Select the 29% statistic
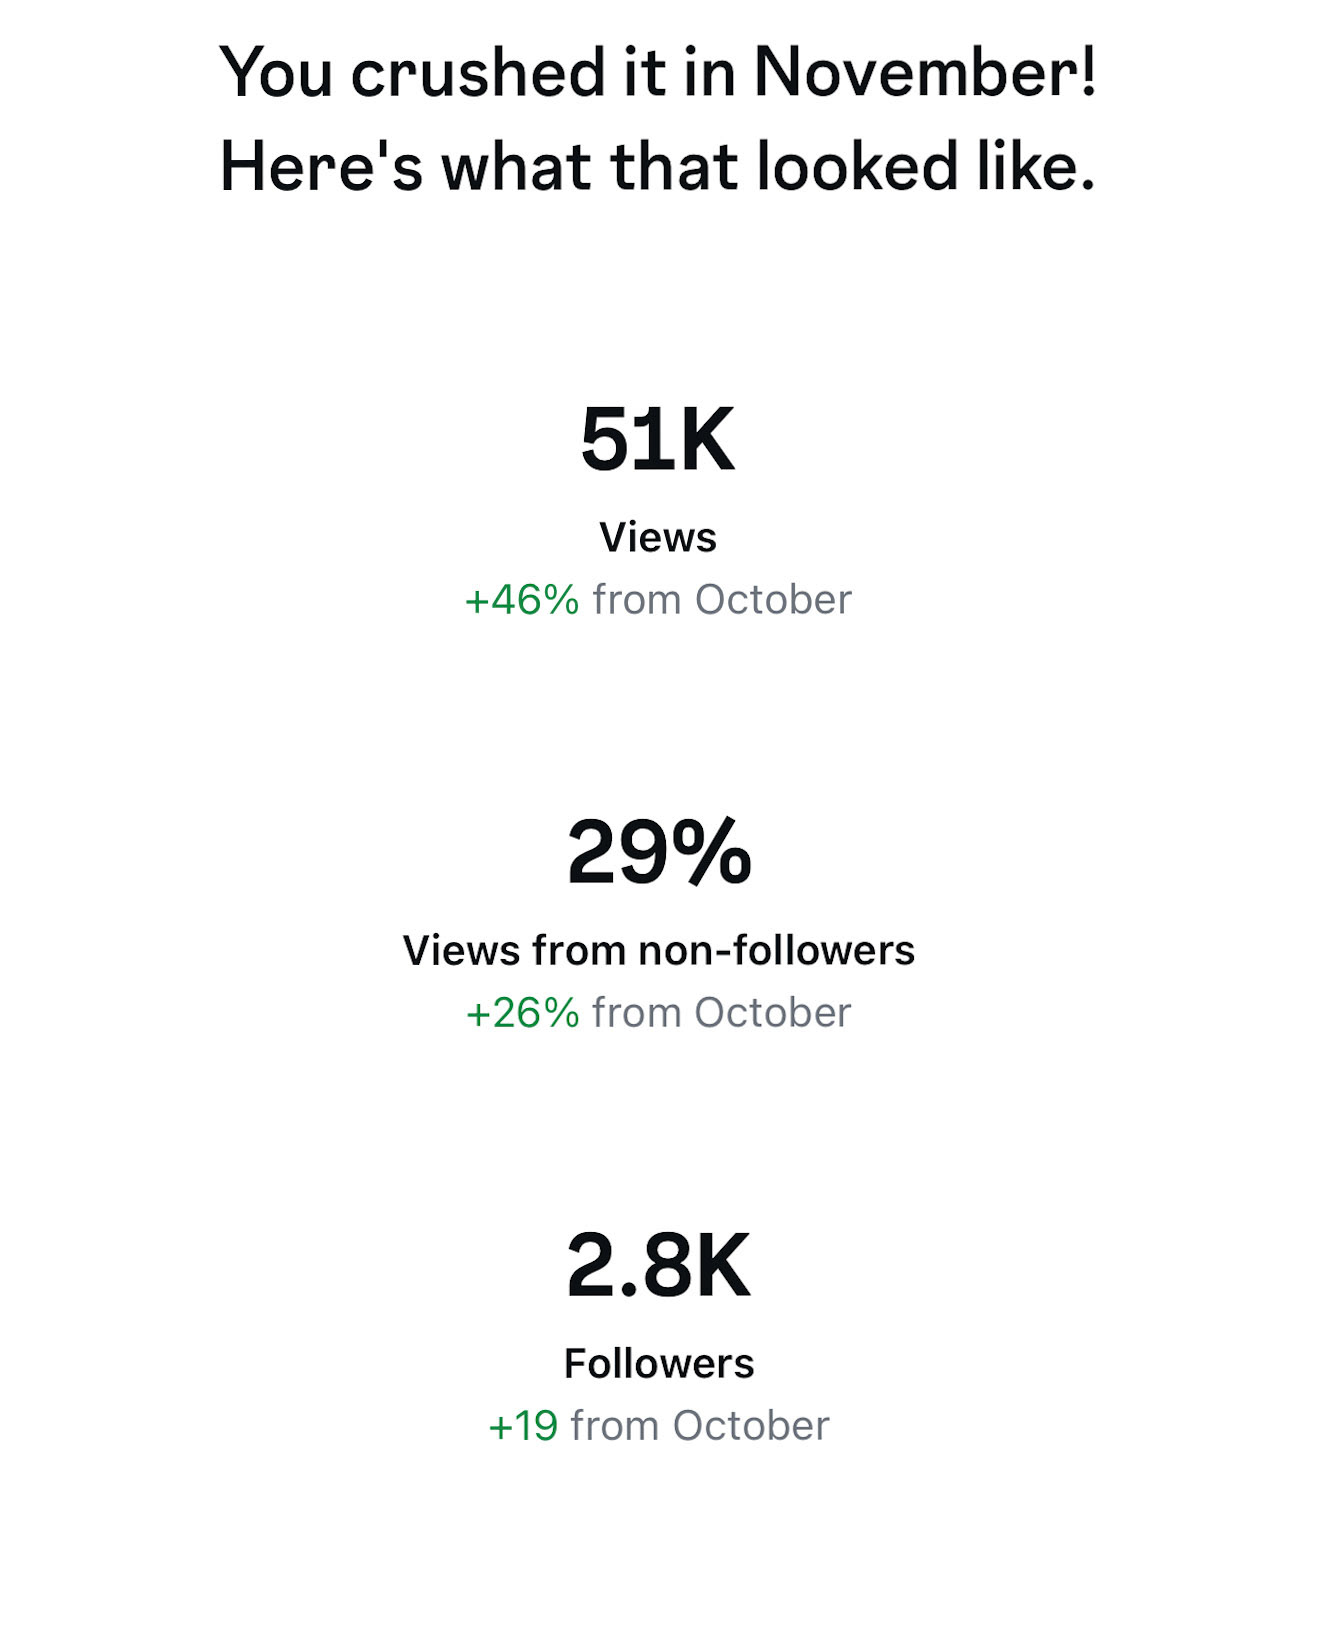Viewport: 1318px width, 1648px height. pos(658,852)
